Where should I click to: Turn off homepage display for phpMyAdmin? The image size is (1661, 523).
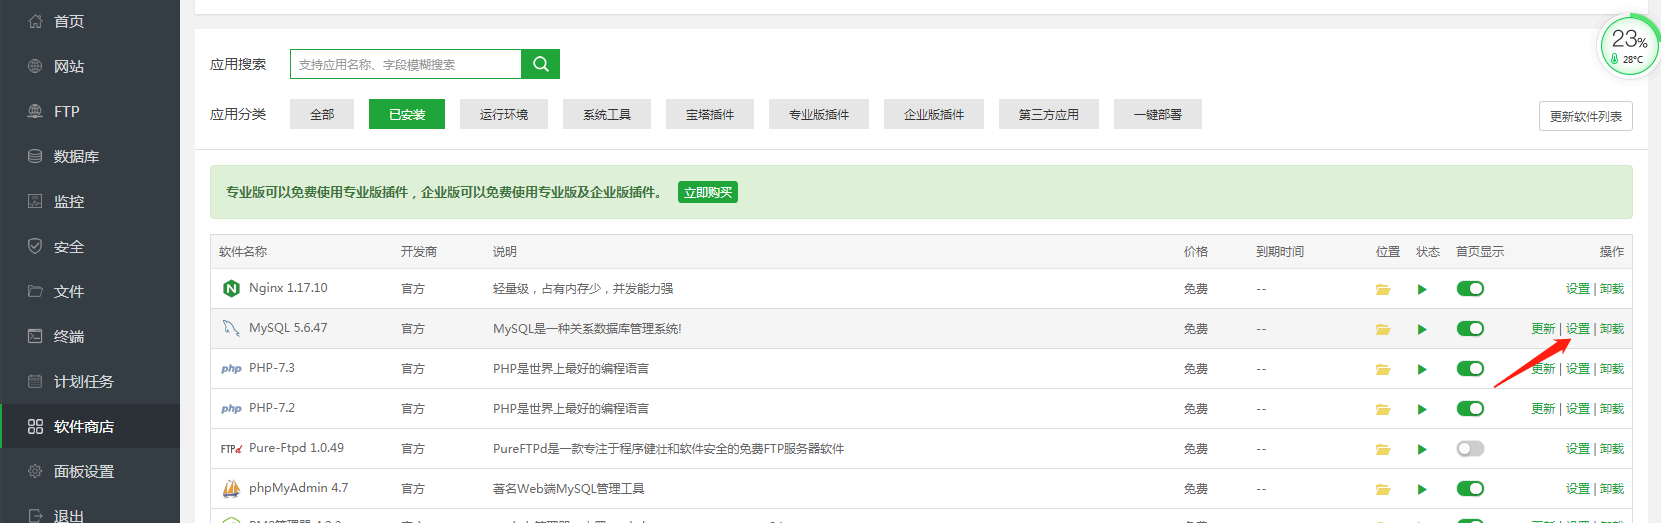(1470, 489)
